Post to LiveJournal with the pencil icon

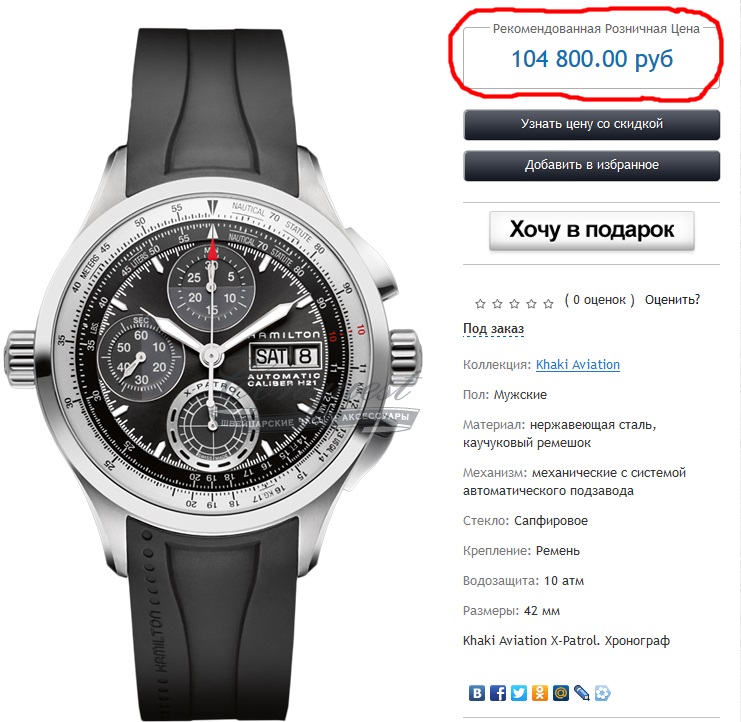tap(582, 693)
